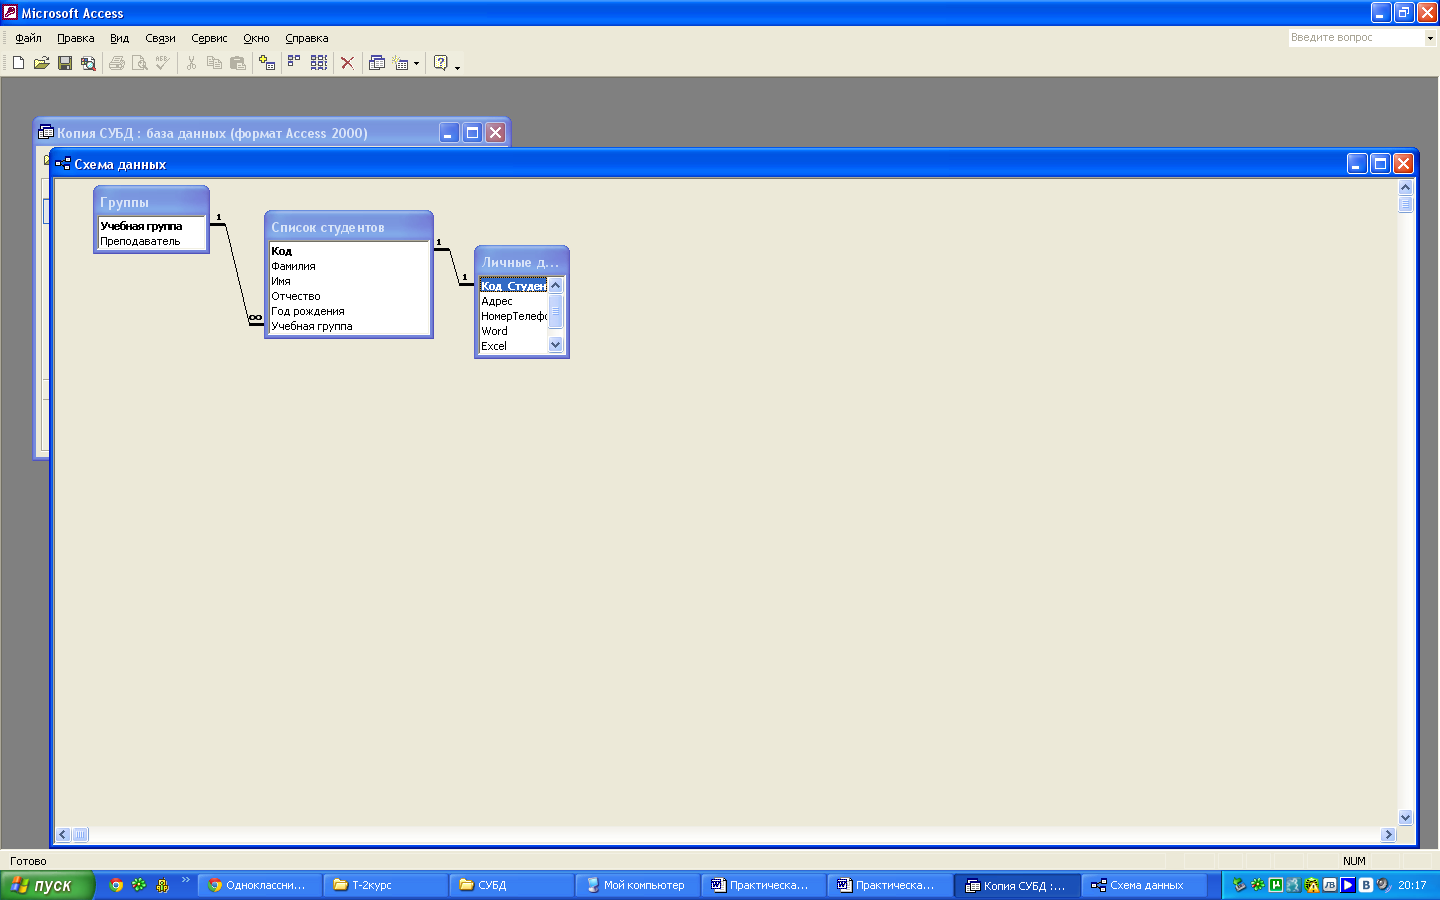The image size is (1440, 900).
Task: Click the Print Preview icon
Action: [x=140, y=63]
